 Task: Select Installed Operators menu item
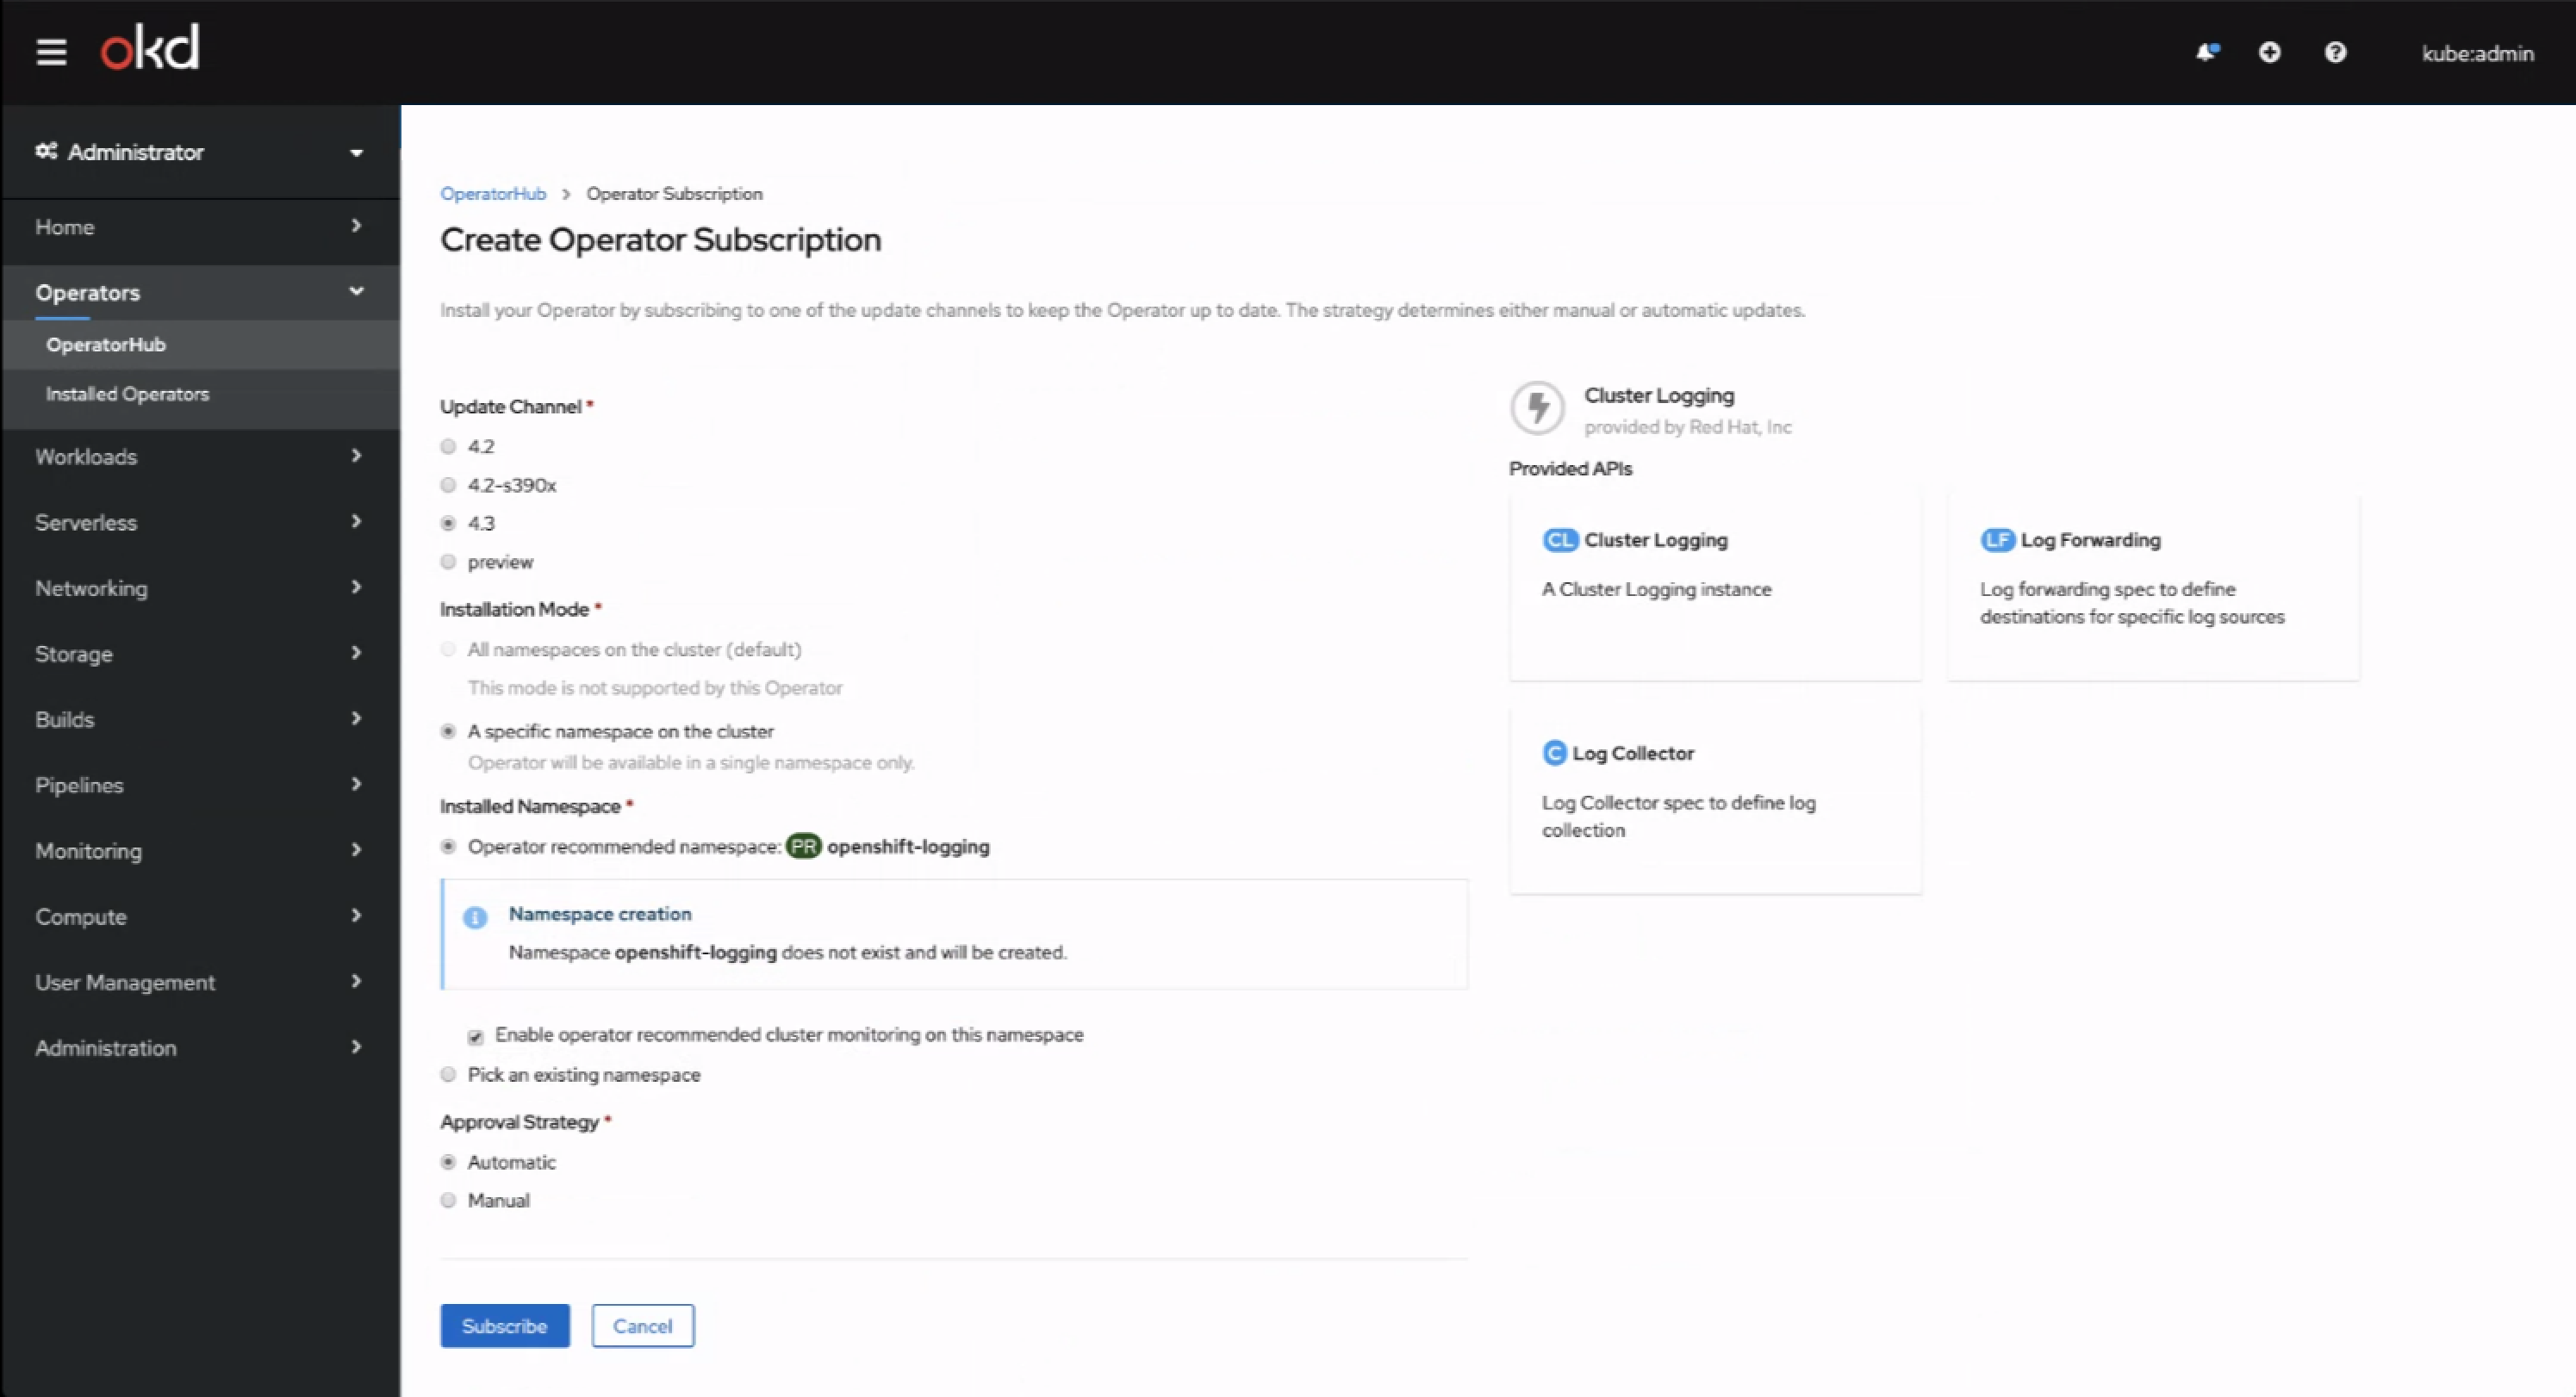[129, 394]
